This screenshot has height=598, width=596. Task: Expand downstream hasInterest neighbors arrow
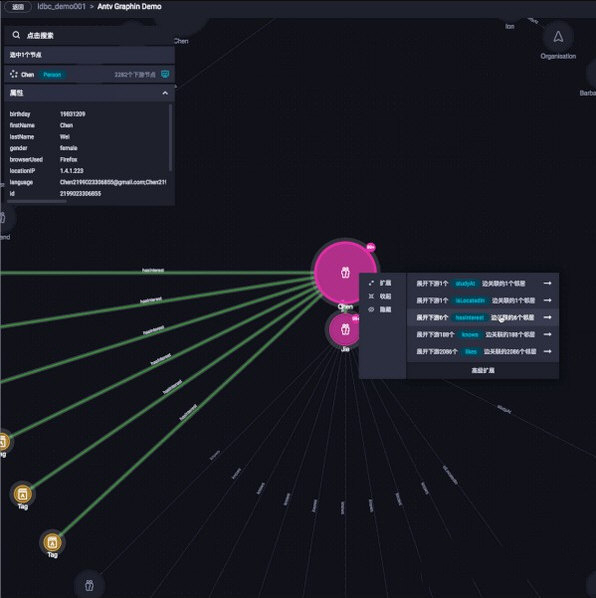coord(547,317)
